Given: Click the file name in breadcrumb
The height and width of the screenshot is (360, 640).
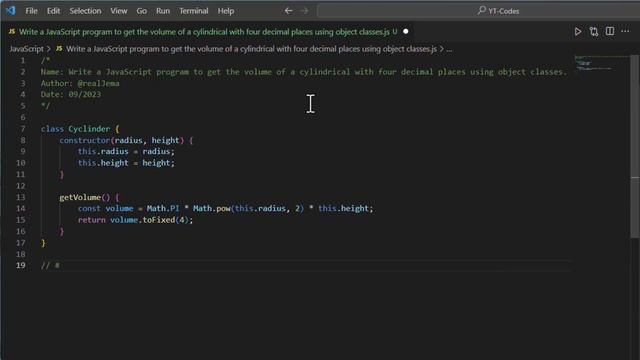Looking at the screenshot, I should coord(251,49).
